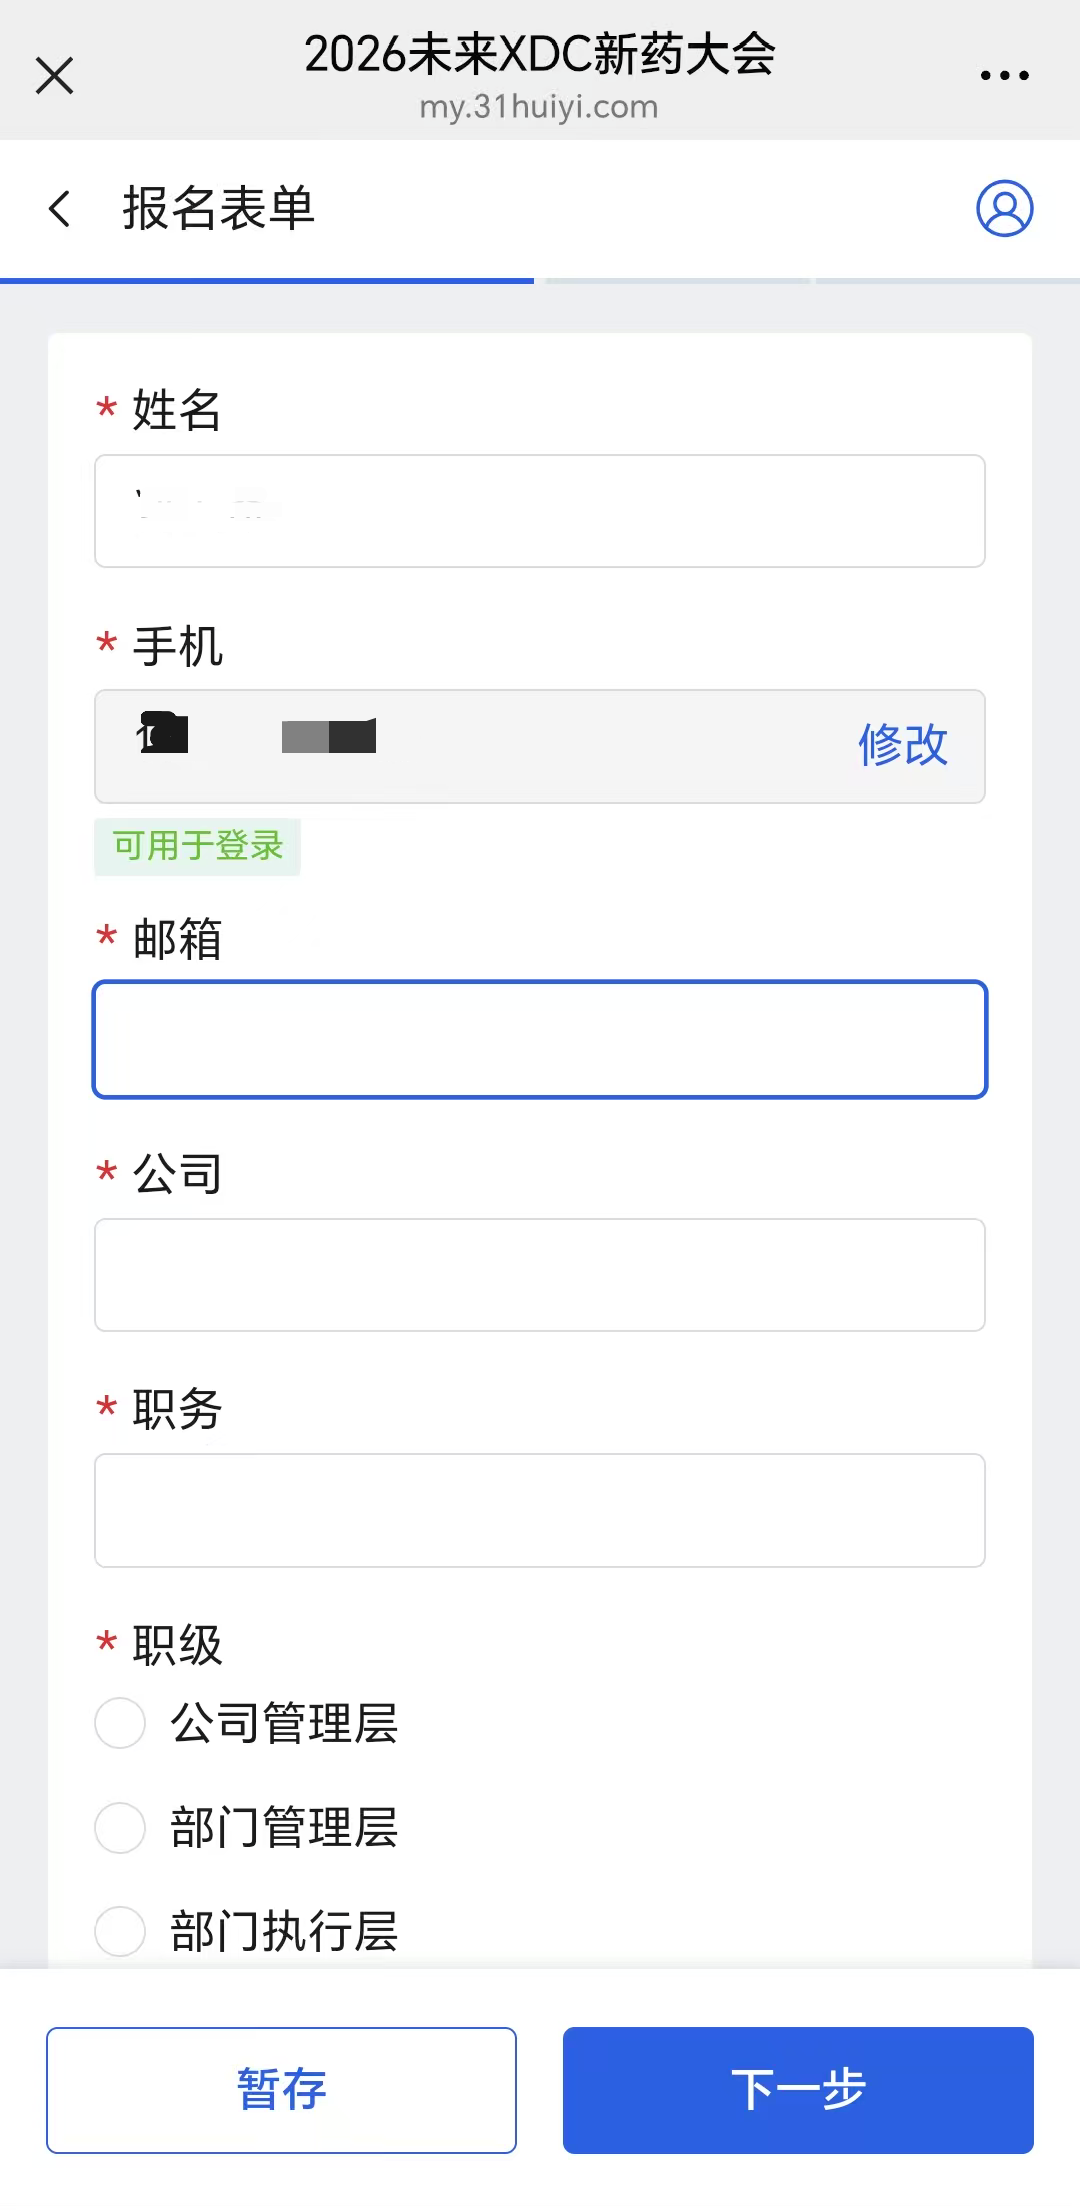The height and width of the screenshot is (2211, 1080).
Task: Tap the my.31huiyi.com address text
Action: [539, 107]
